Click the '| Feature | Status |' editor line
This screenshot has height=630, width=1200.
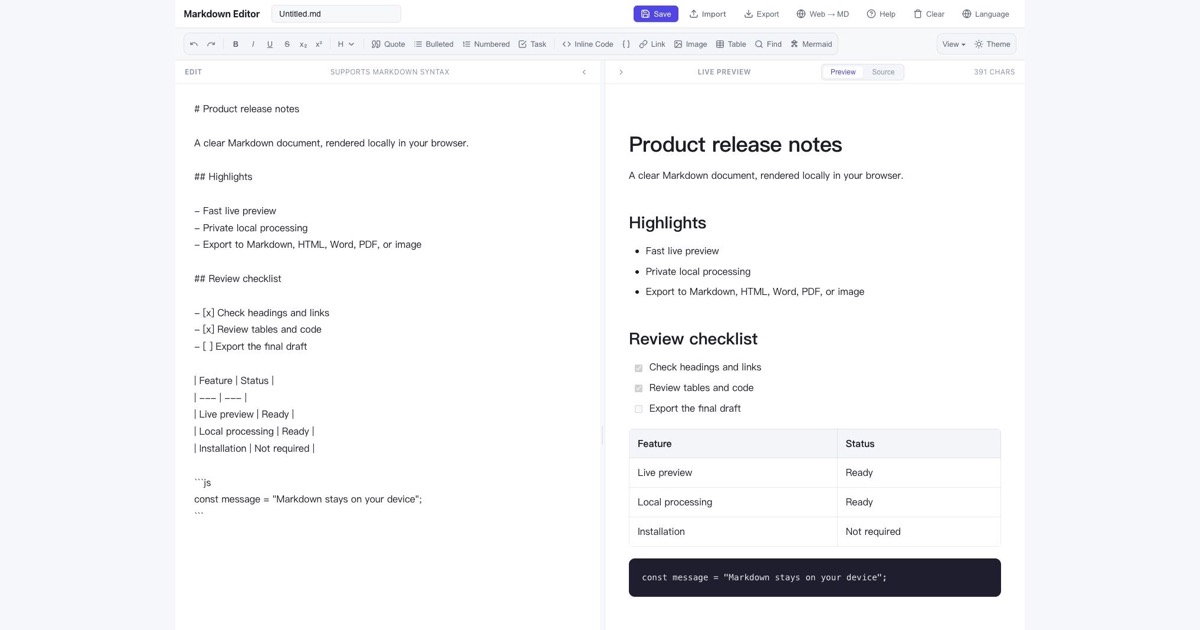pos(234,381)
